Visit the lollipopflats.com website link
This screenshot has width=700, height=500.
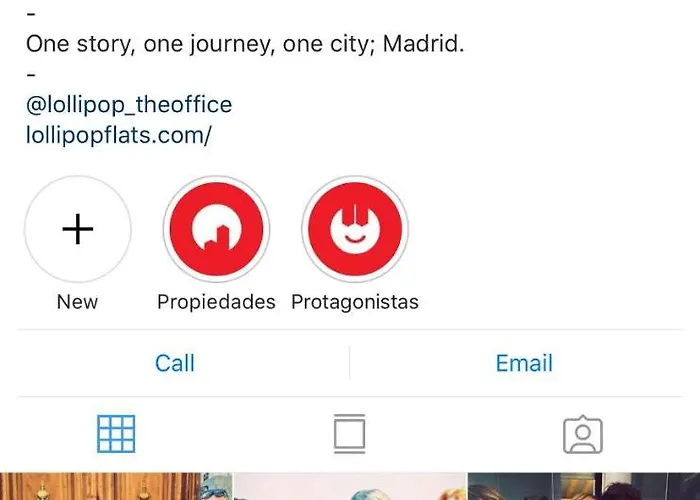[x=118, y=135]
